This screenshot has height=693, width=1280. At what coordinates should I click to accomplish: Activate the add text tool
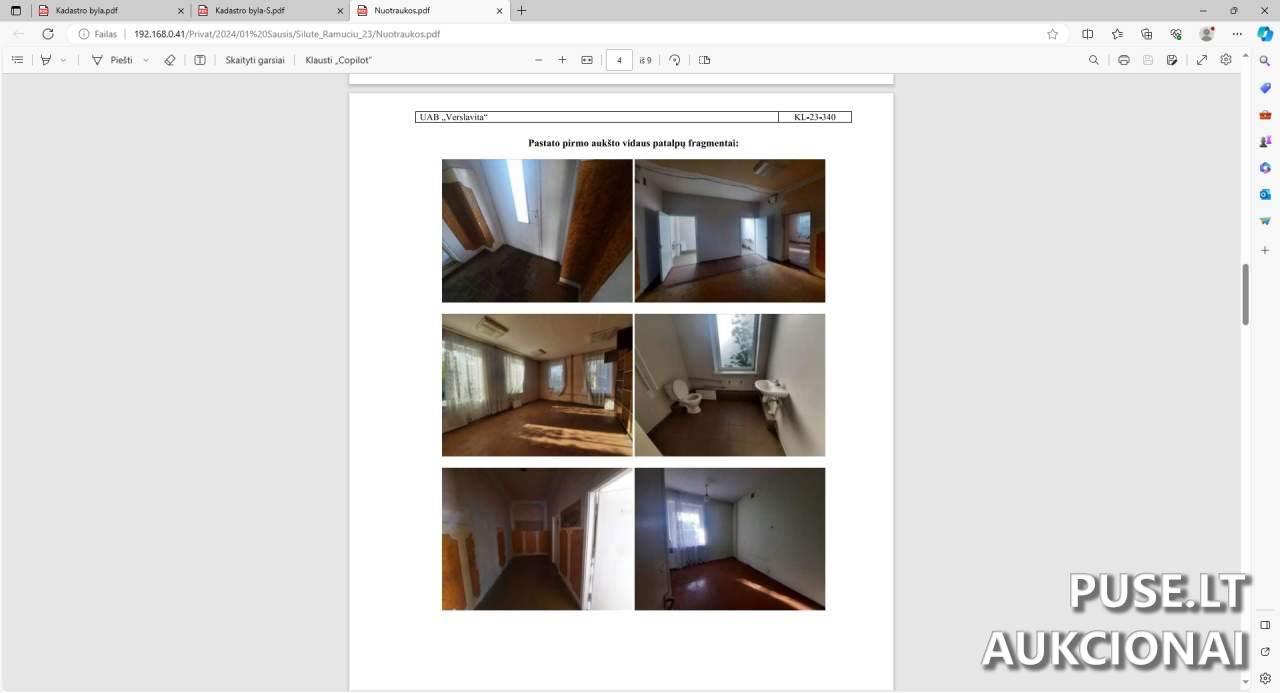(200, 60)
